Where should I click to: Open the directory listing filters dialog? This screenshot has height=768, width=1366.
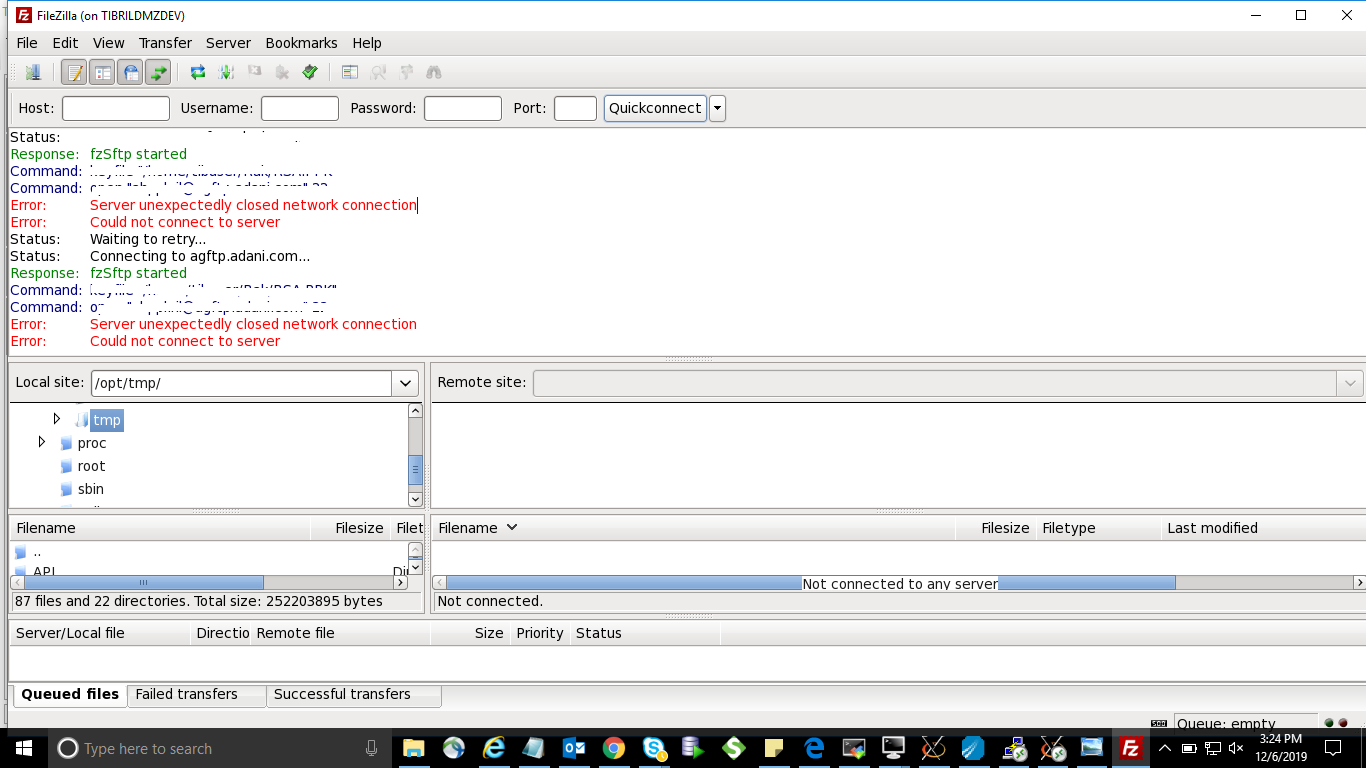(x=350, y=72)
